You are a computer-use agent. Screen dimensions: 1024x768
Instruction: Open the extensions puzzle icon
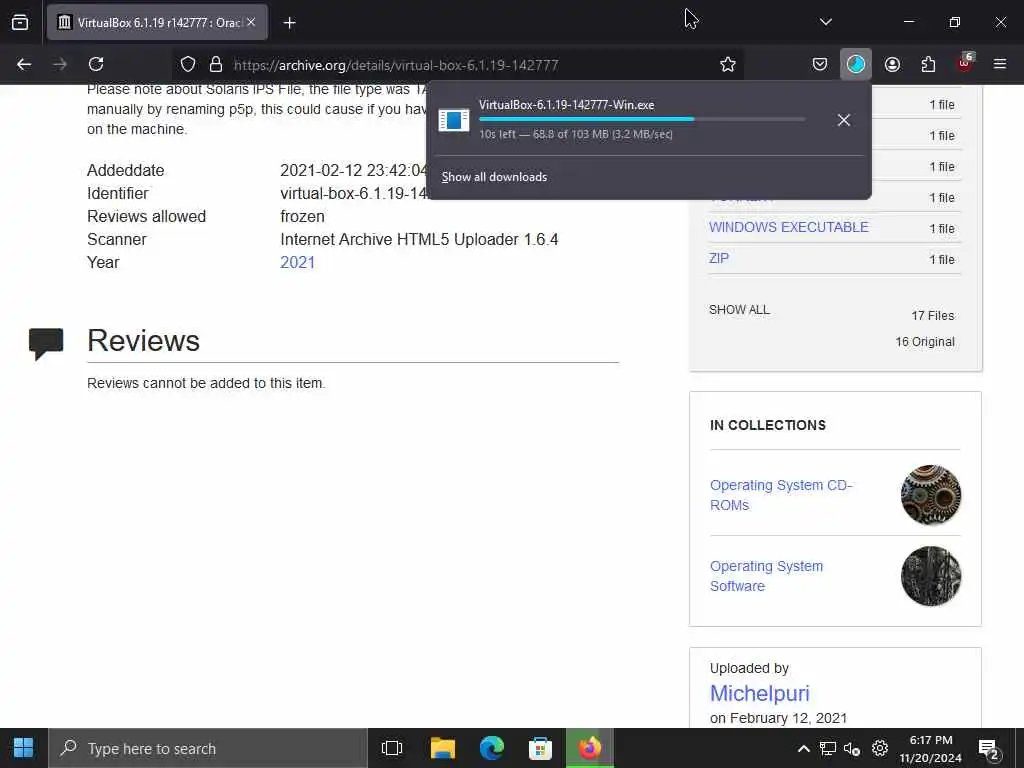pyautogui.click(x=928, y=64)
